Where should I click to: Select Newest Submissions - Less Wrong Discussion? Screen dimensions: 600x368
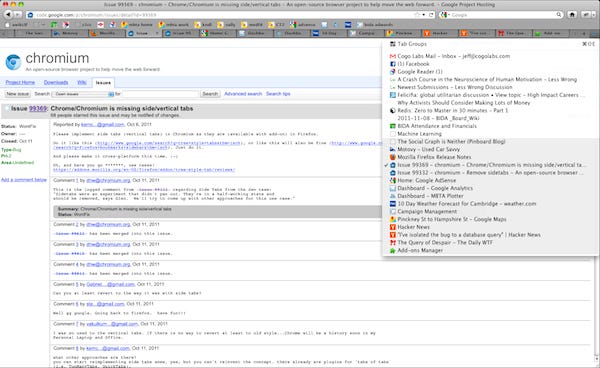coord(490,87)
